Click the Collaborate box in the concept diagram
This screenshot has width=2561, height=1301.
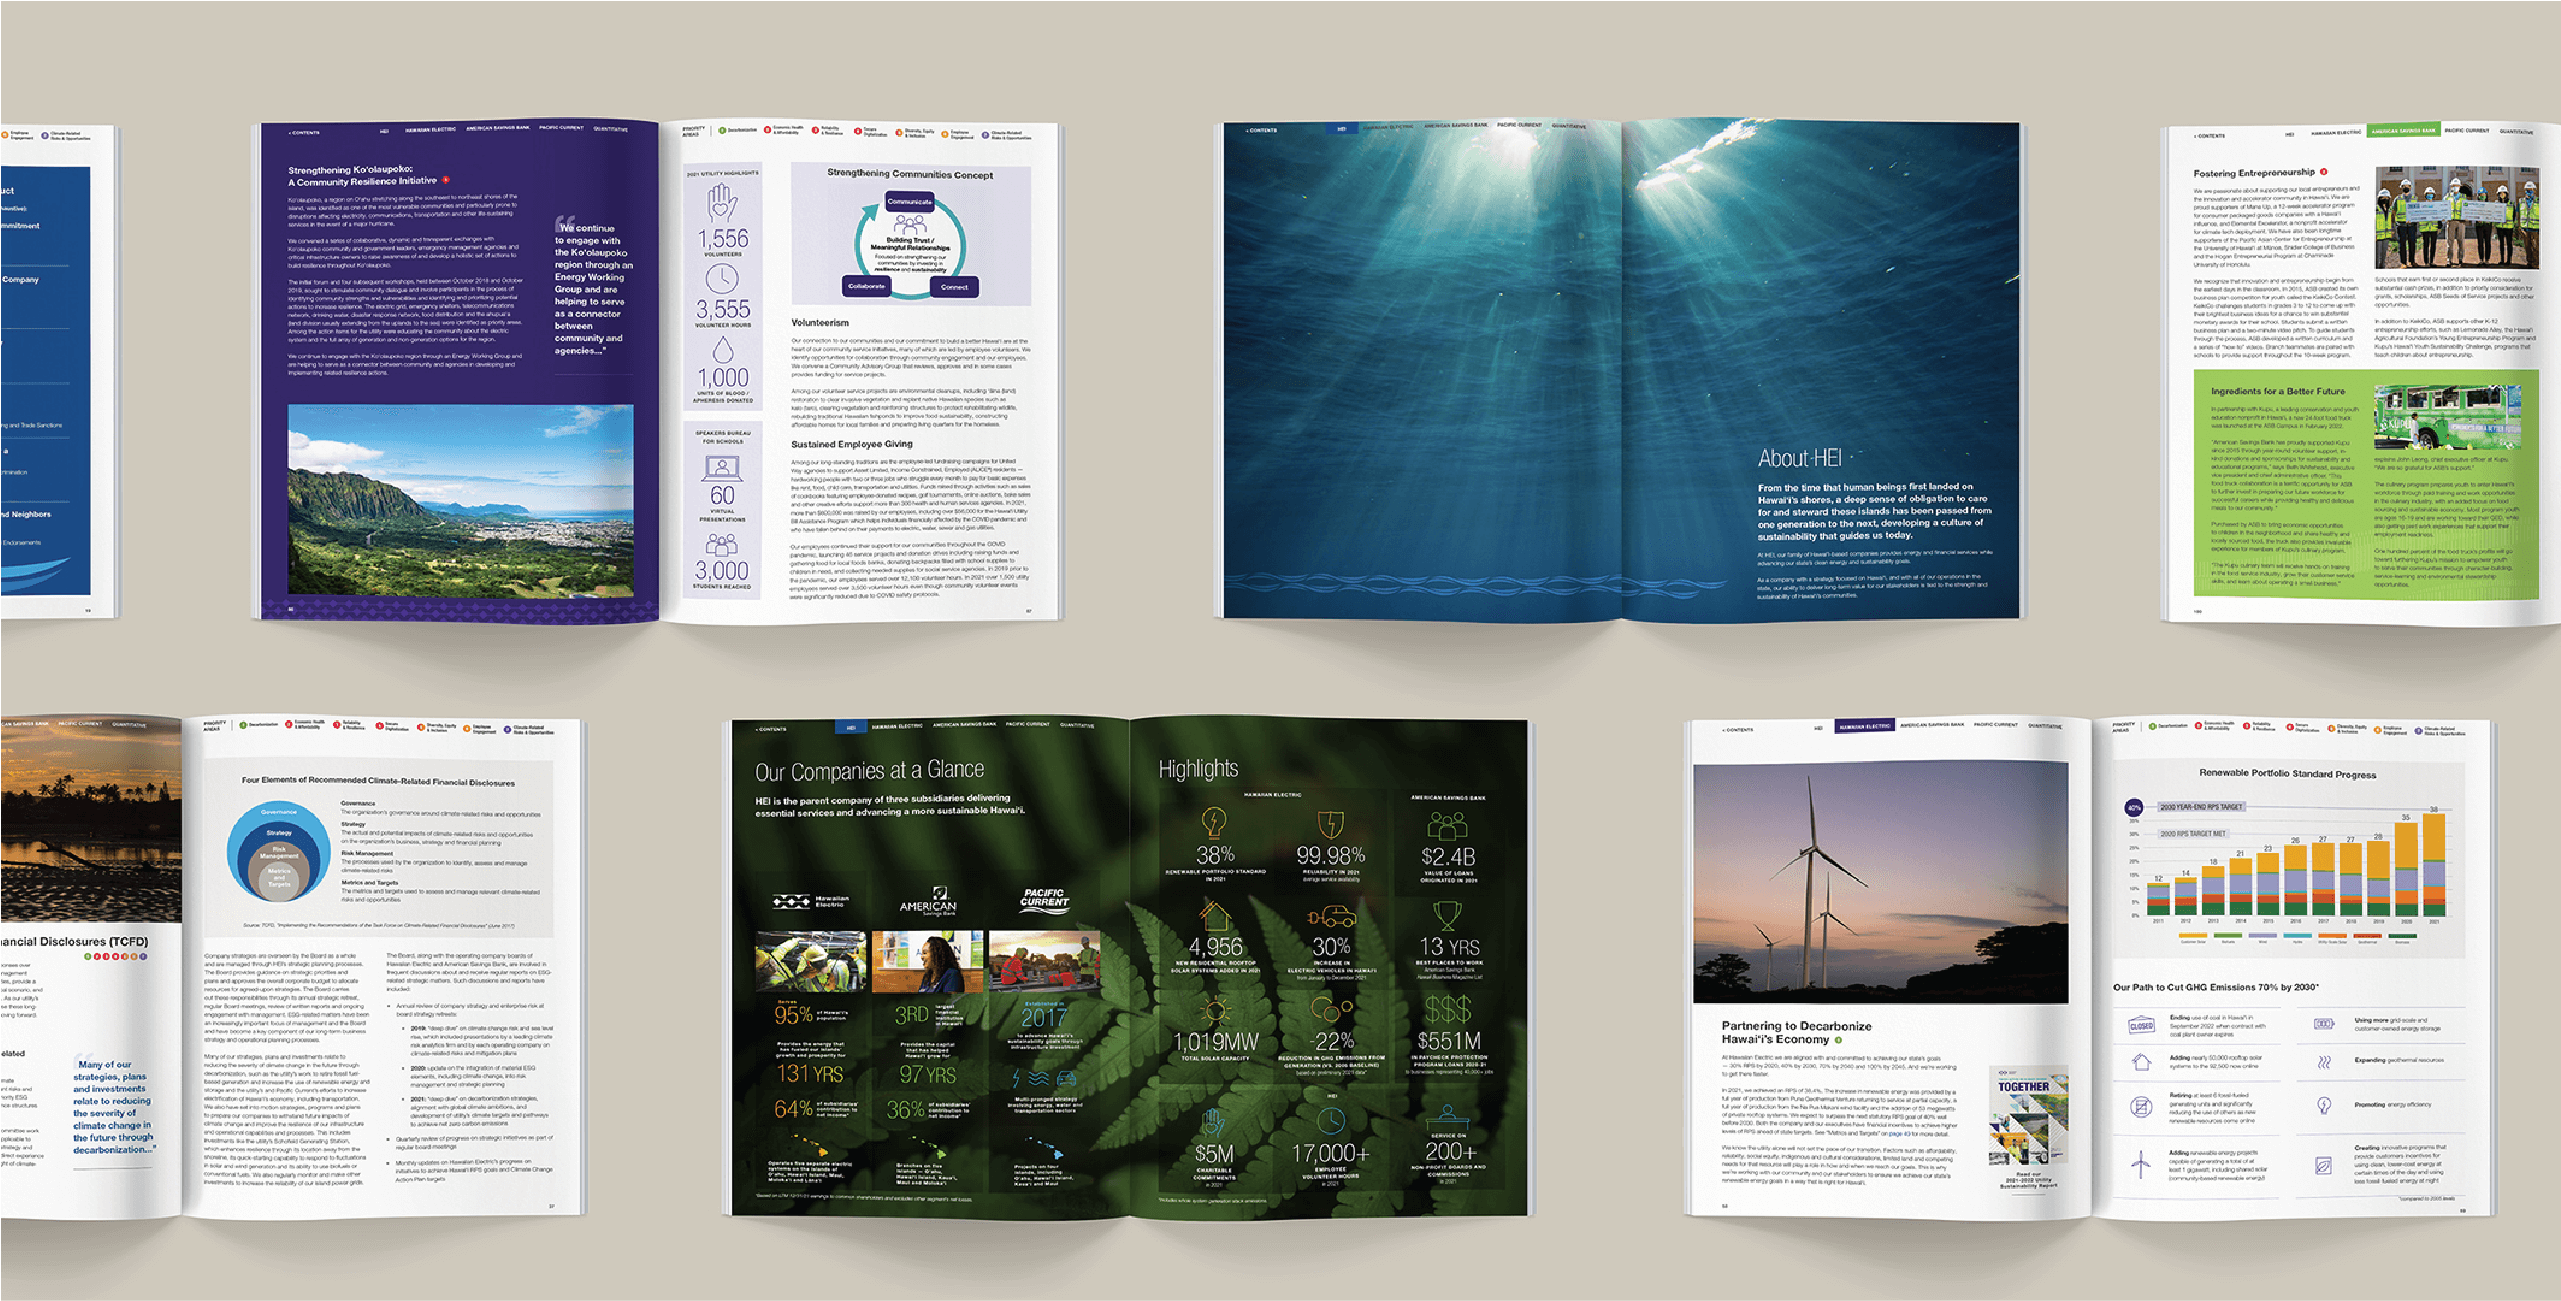coord(866,287)
